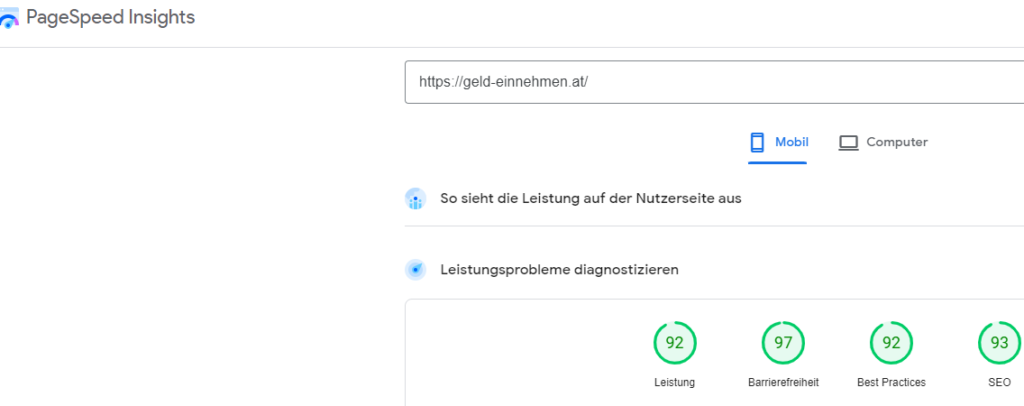Open the PageSpeed Insights title link
This screenshot has width=1024, height=406.
point(110,18)
